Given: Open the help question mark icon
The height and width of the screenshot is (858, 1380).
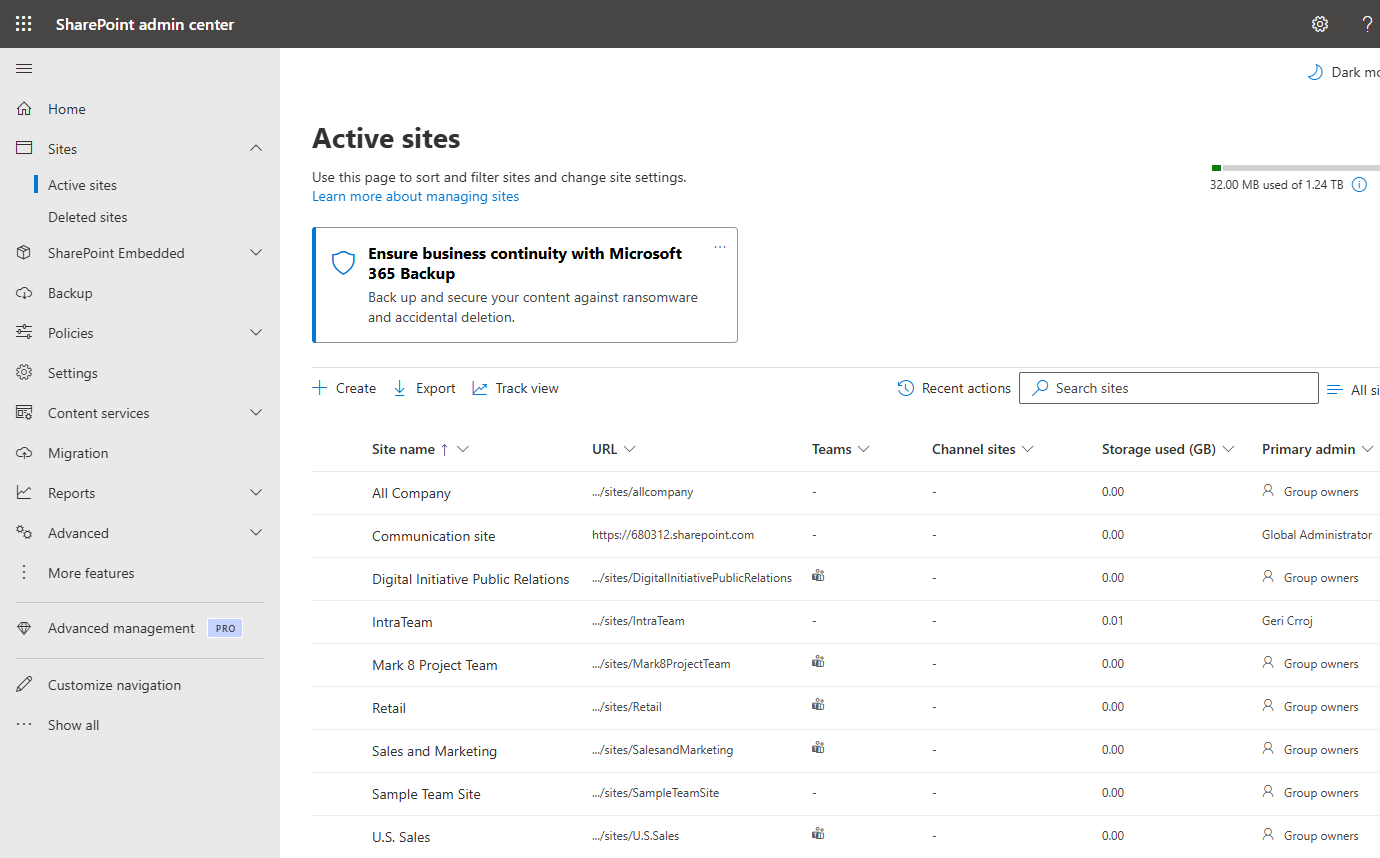Looking at the screenshot, I should (1367, 24).
